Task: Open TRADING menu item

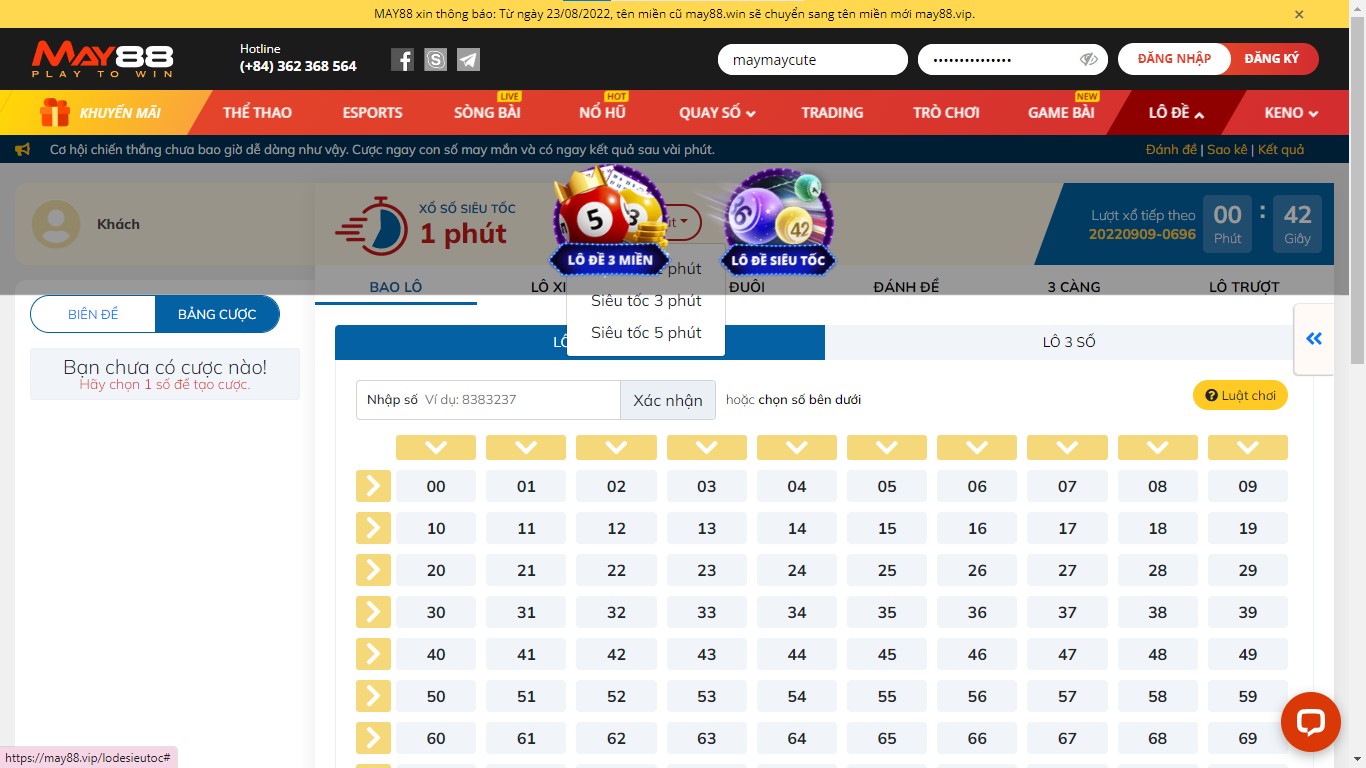Action: [x=832, y=113]
